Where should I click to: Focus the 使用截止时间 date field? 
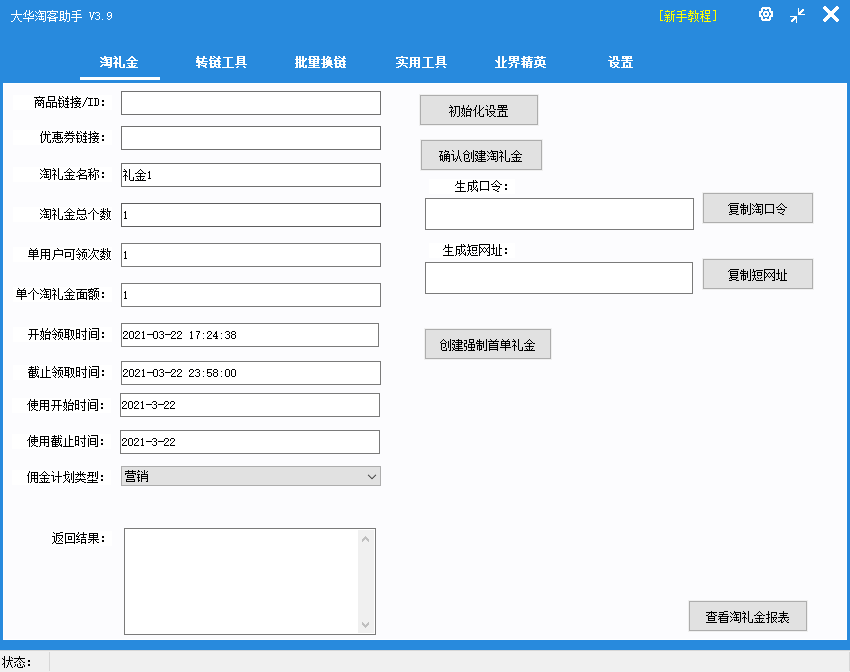(249, 442)
